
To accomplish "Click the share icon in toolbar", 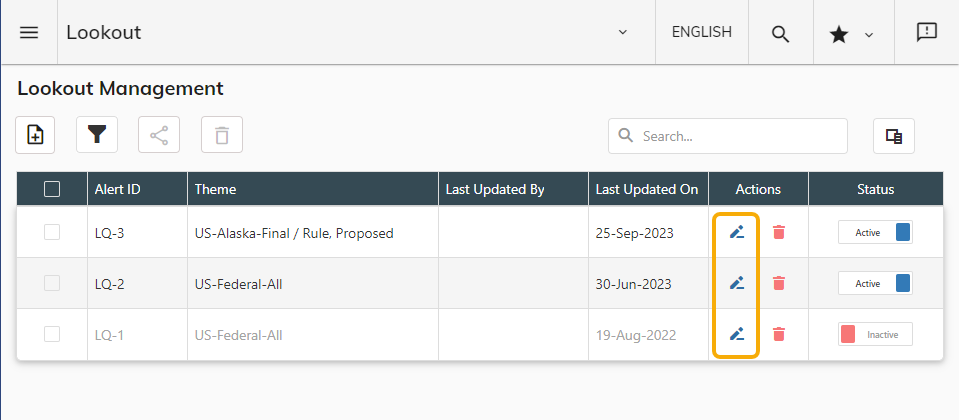I will (x=159, y=135).
